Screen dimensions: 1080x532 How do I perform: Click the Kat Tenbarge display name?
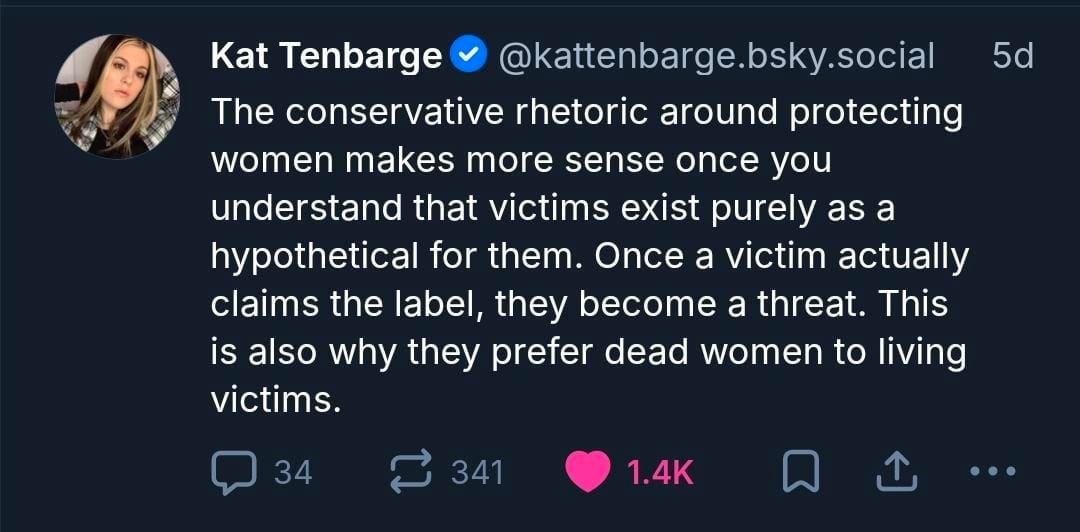point(326,57)
